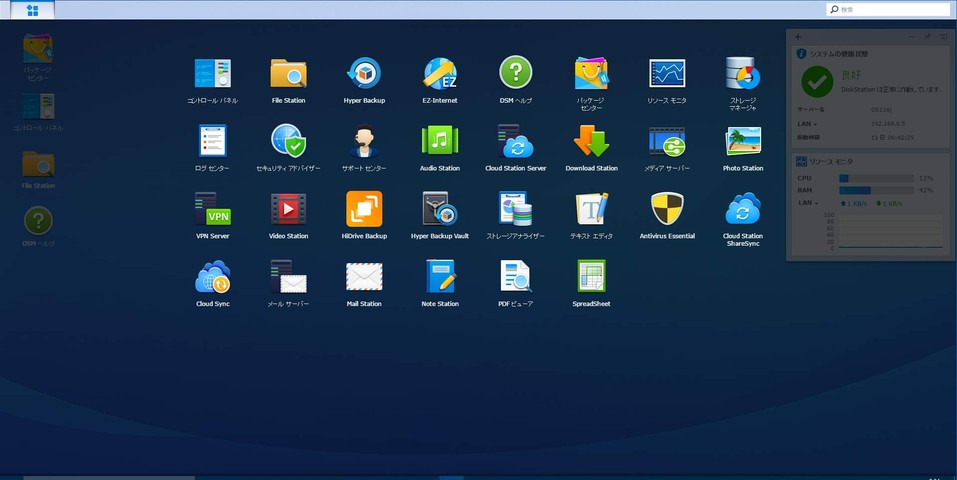Open the Media Server app
This screenshot has height=480, width=957.
click(667, 141)
